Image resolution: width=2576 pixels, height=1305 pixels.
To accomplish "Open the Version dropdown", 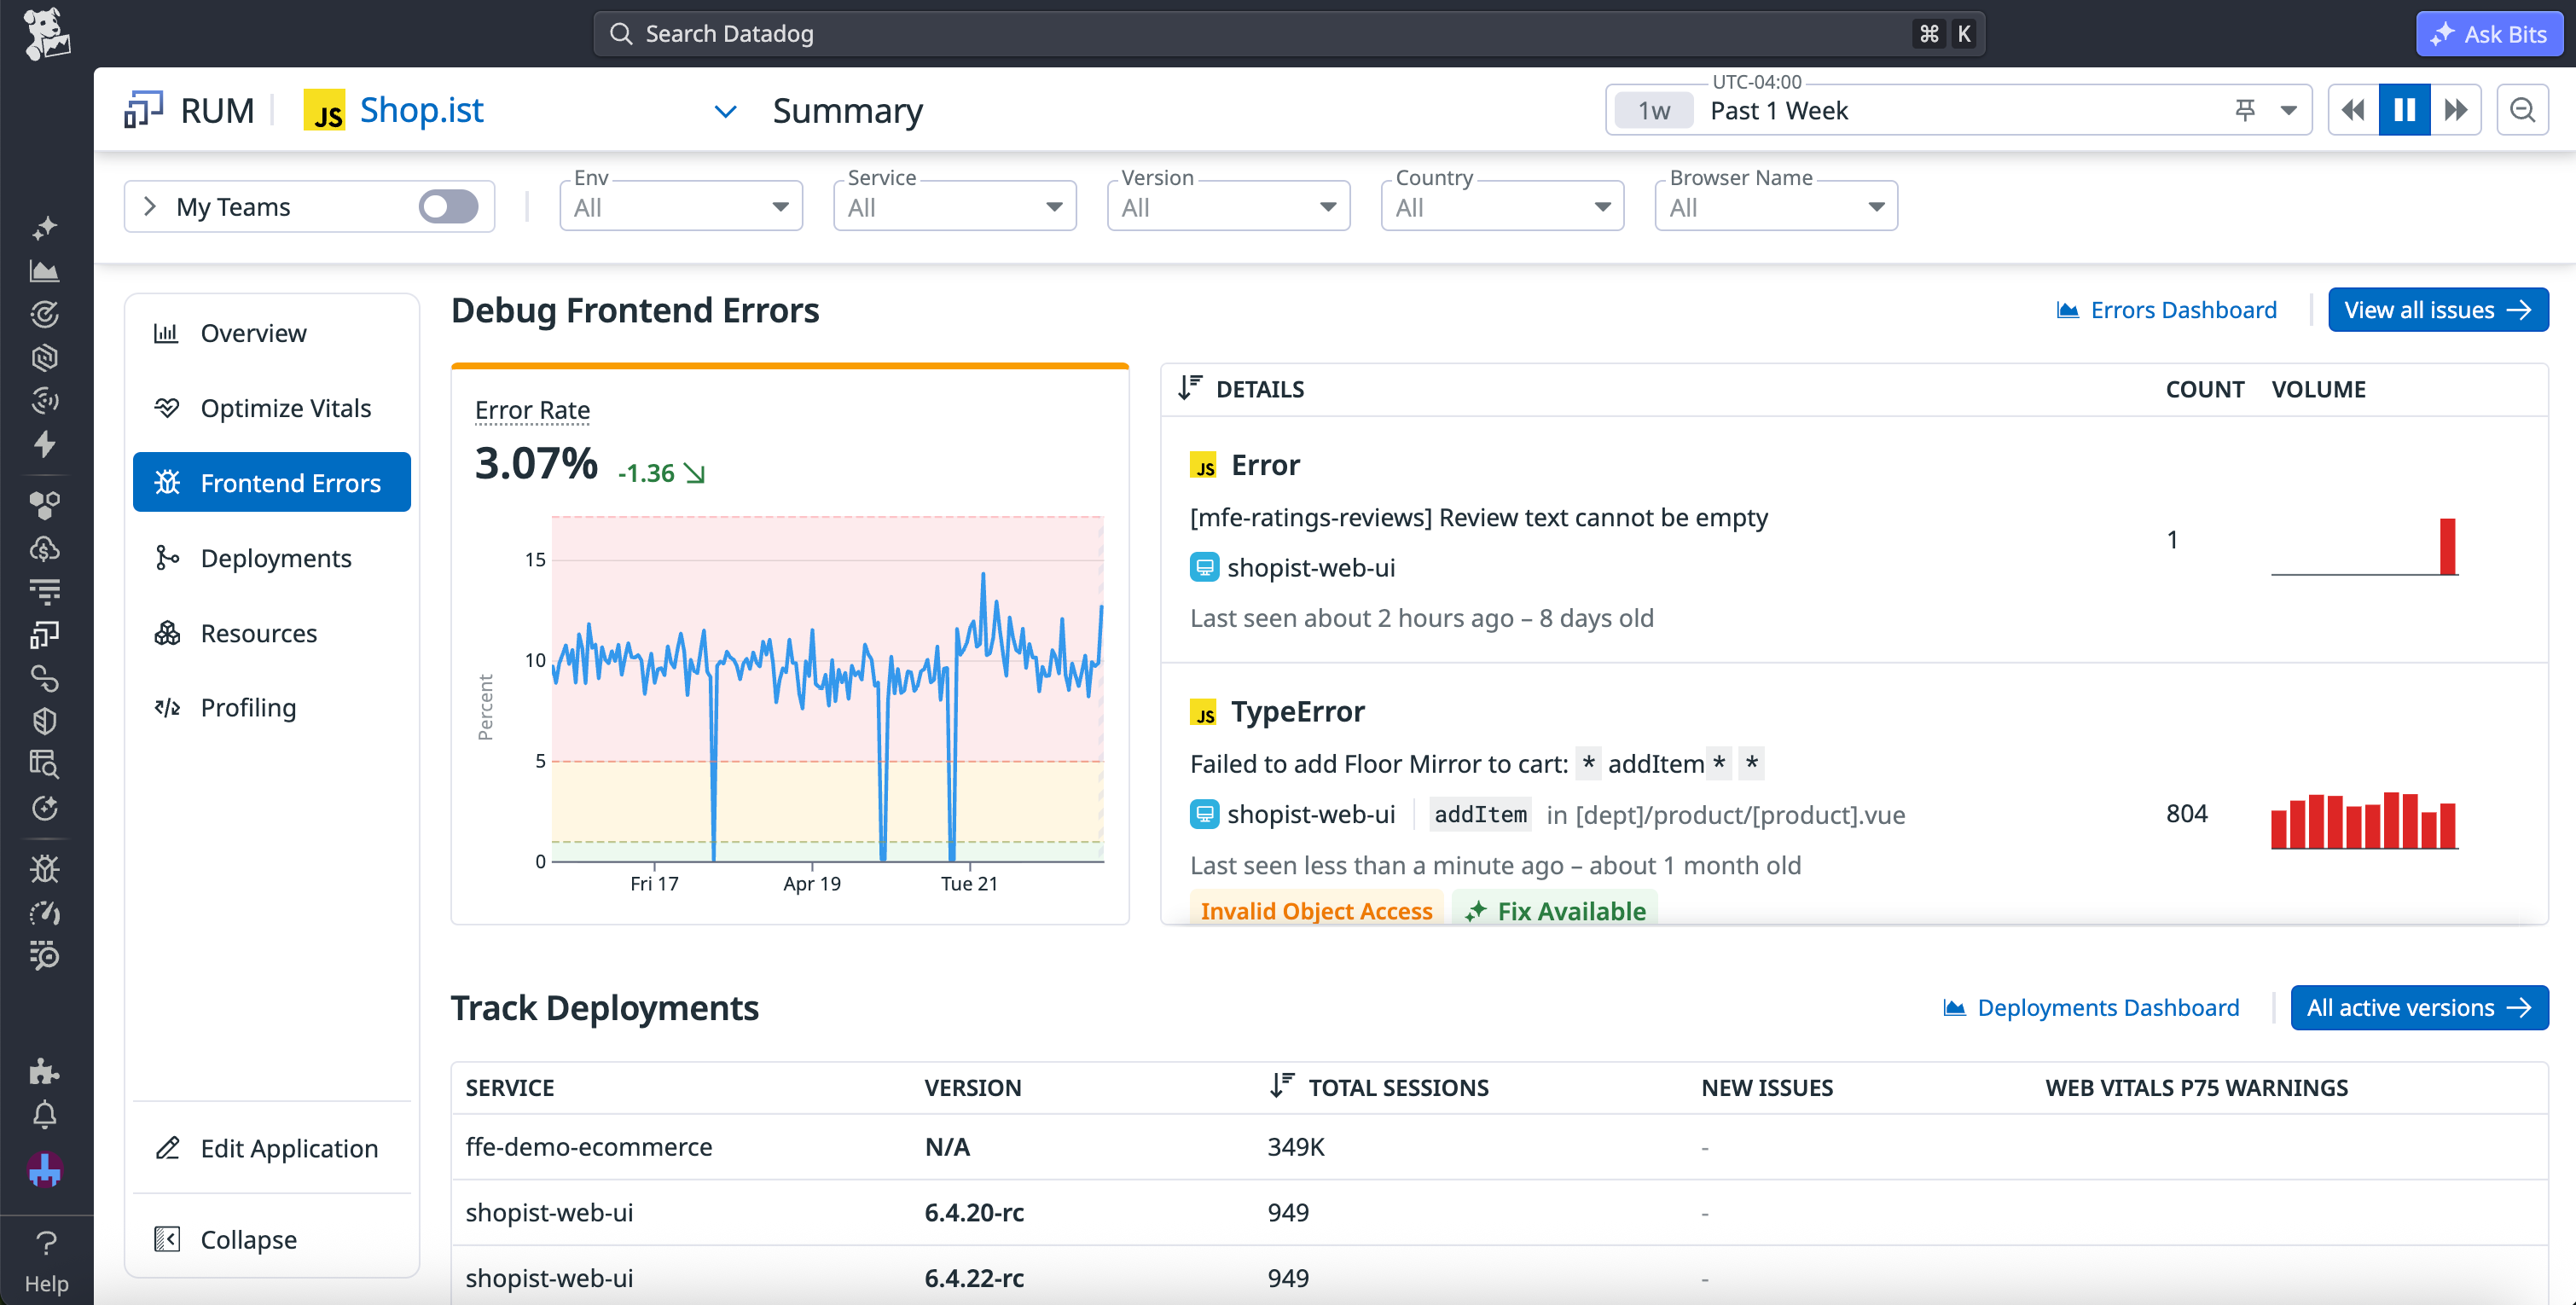I will pyautogui.click(x=1229, y=207).
